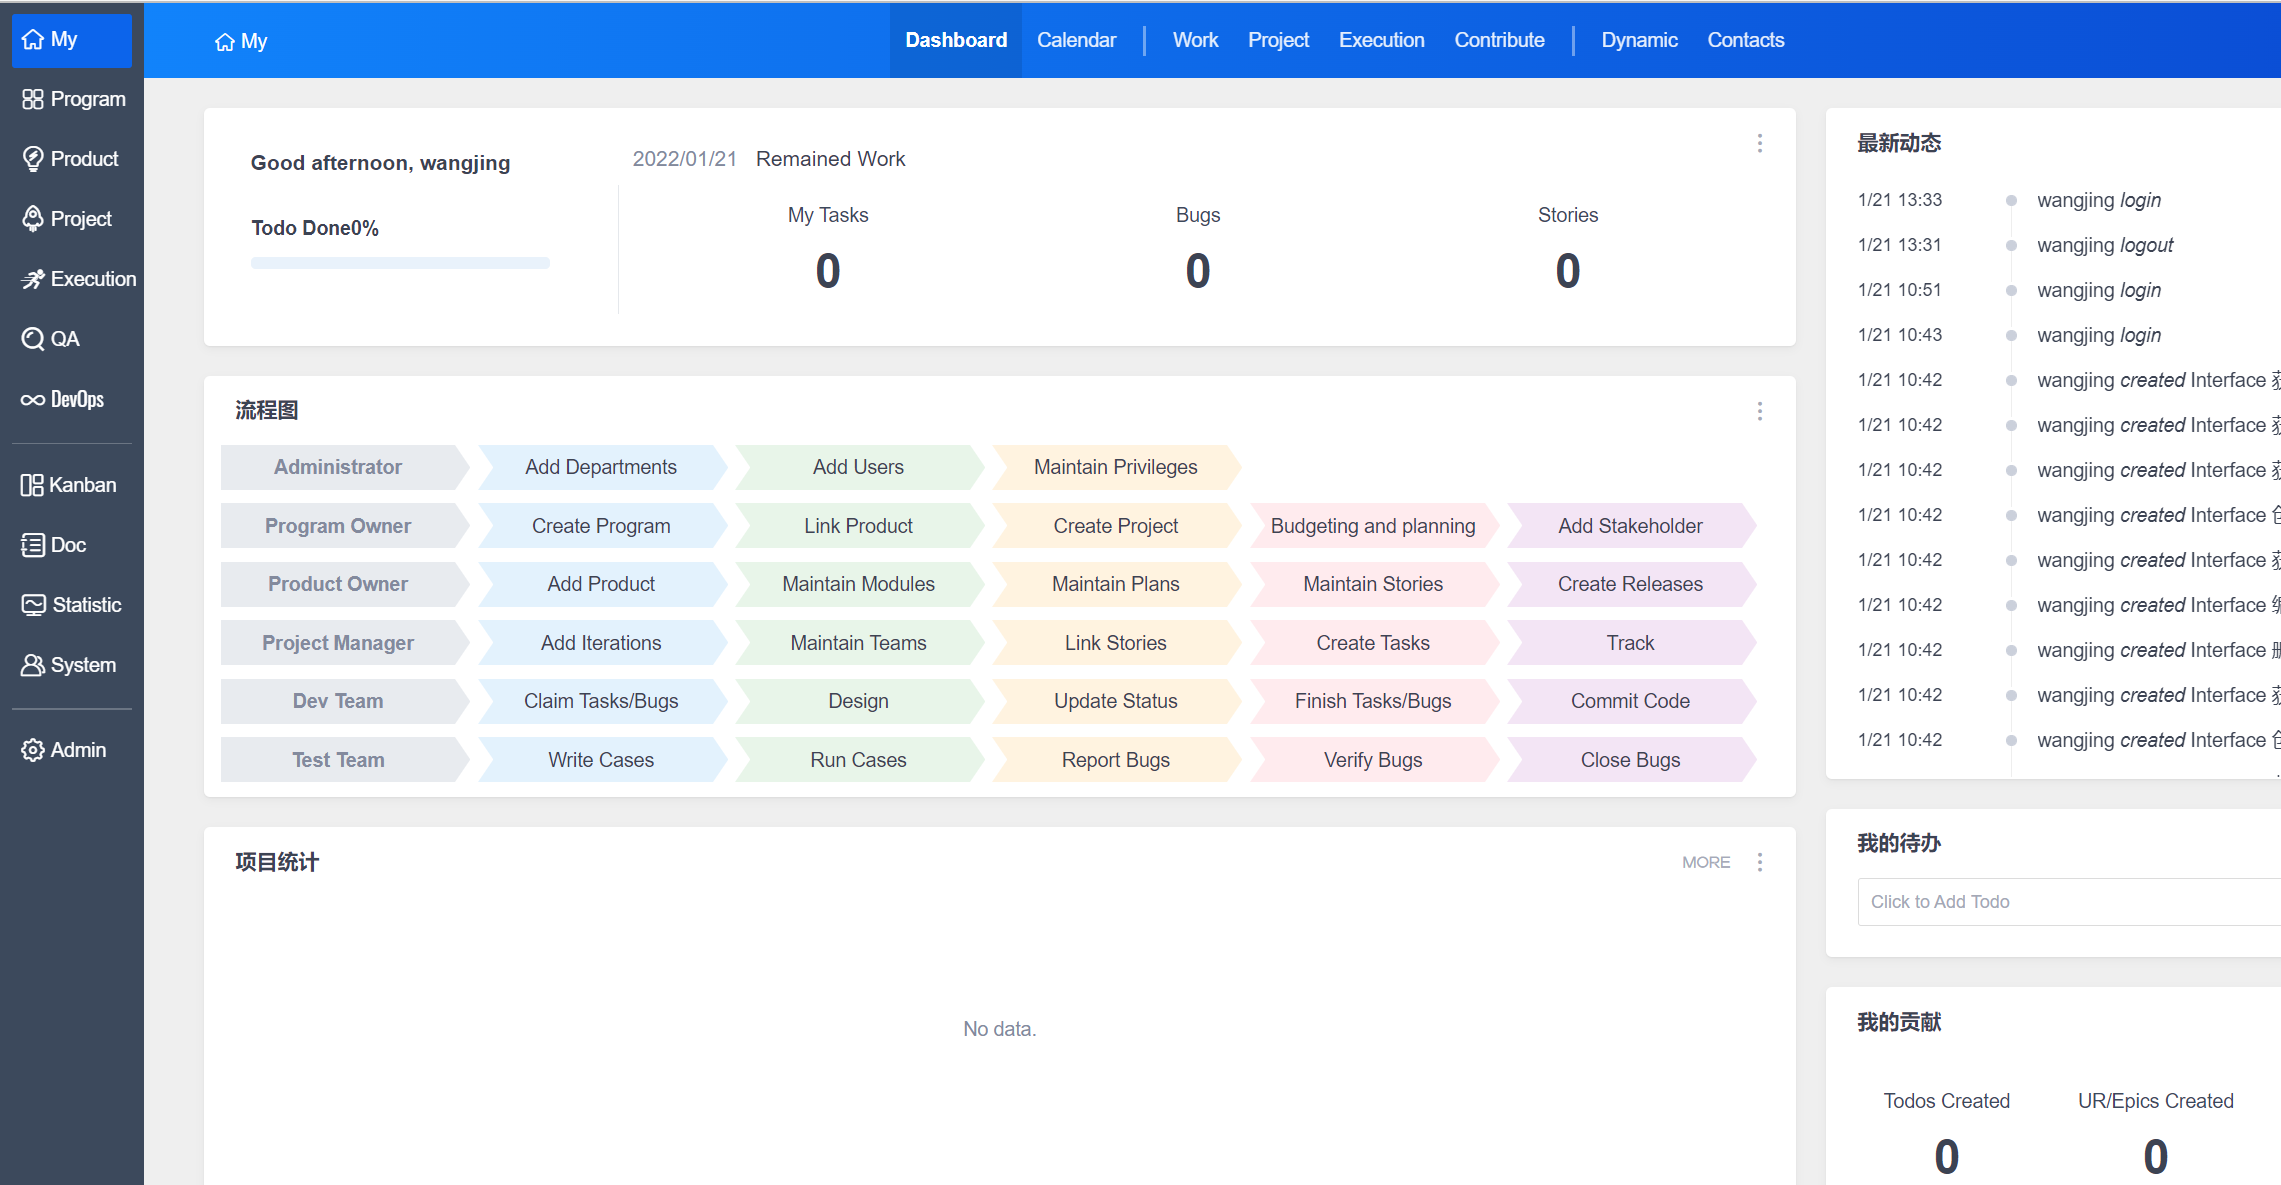
Task: Open the Kanban board sidebar icon
Action: pyautogui.click(x=32, y=485)
